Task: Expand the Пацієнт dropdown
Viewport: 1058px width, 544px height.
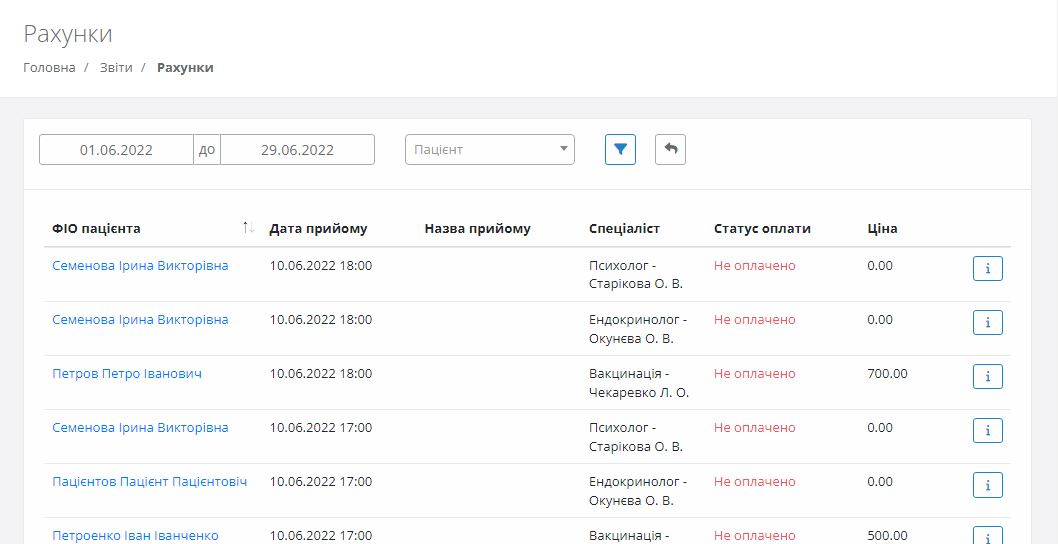Action: [490, 149]
